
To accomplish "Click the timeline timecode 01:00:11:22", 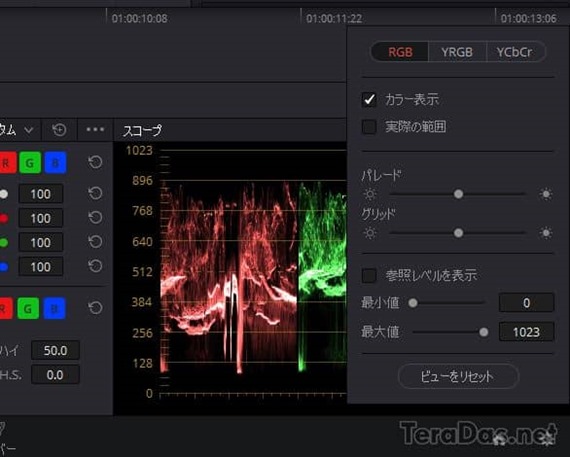I will click(x=334, y=19).
